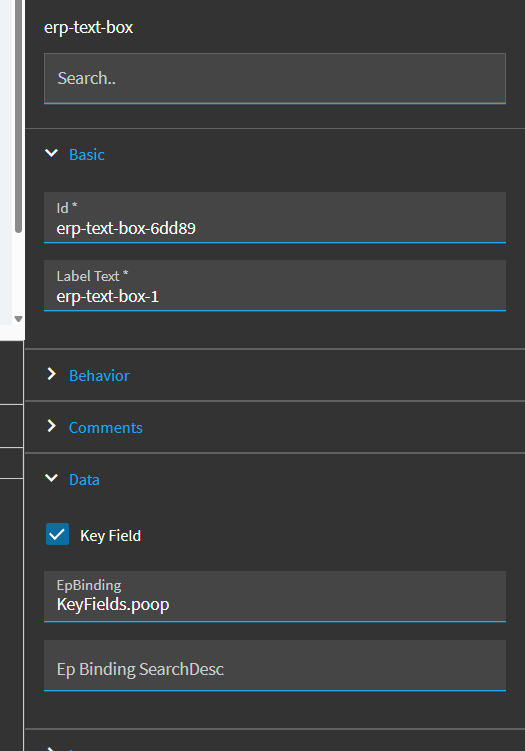Viewport: 525px width, 751px height.
Task: Click the Id field erp-text-box-6dd89
Action: pos(275,217)
